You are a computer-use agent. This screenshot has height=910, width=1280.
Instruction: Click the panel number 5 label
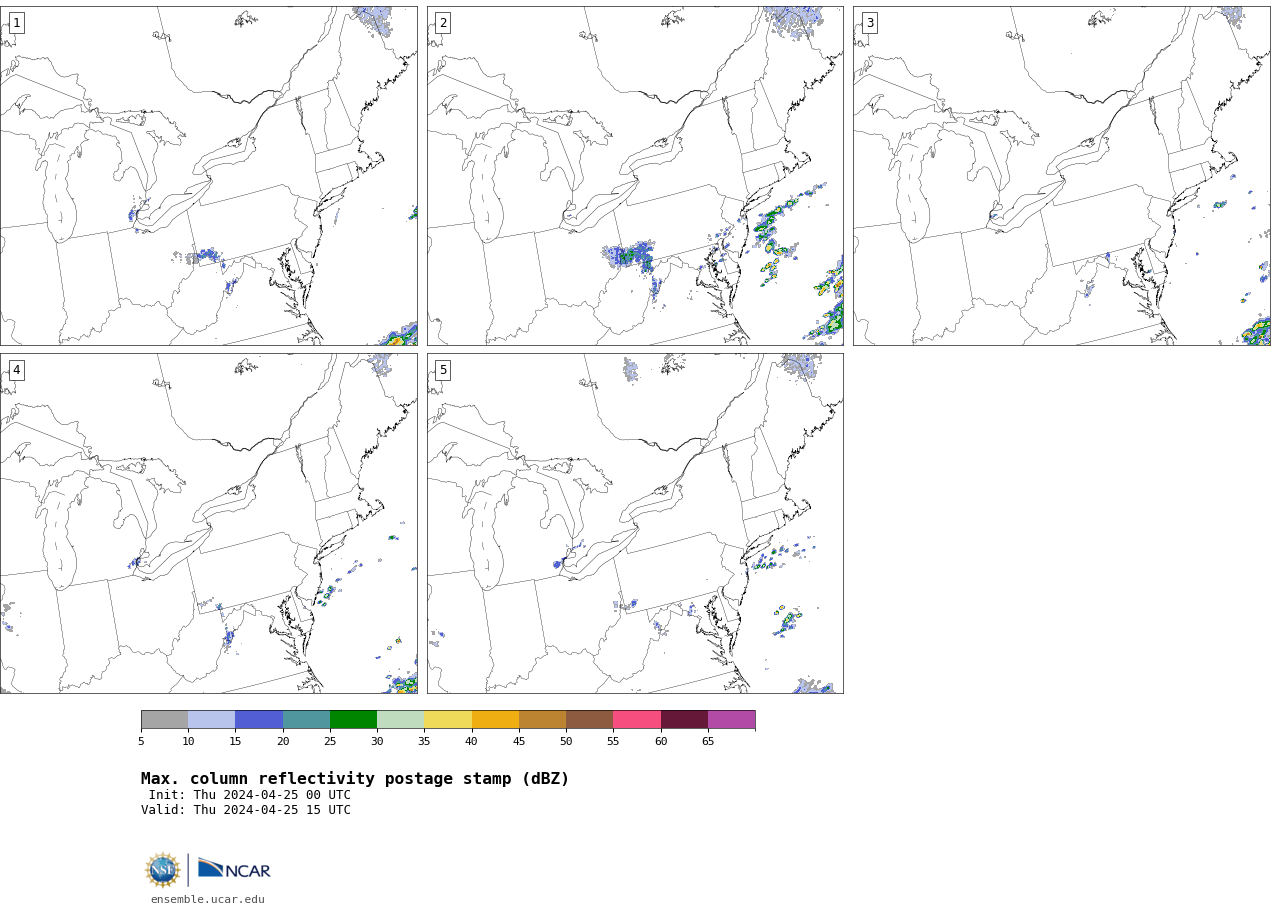pos(443,370)
